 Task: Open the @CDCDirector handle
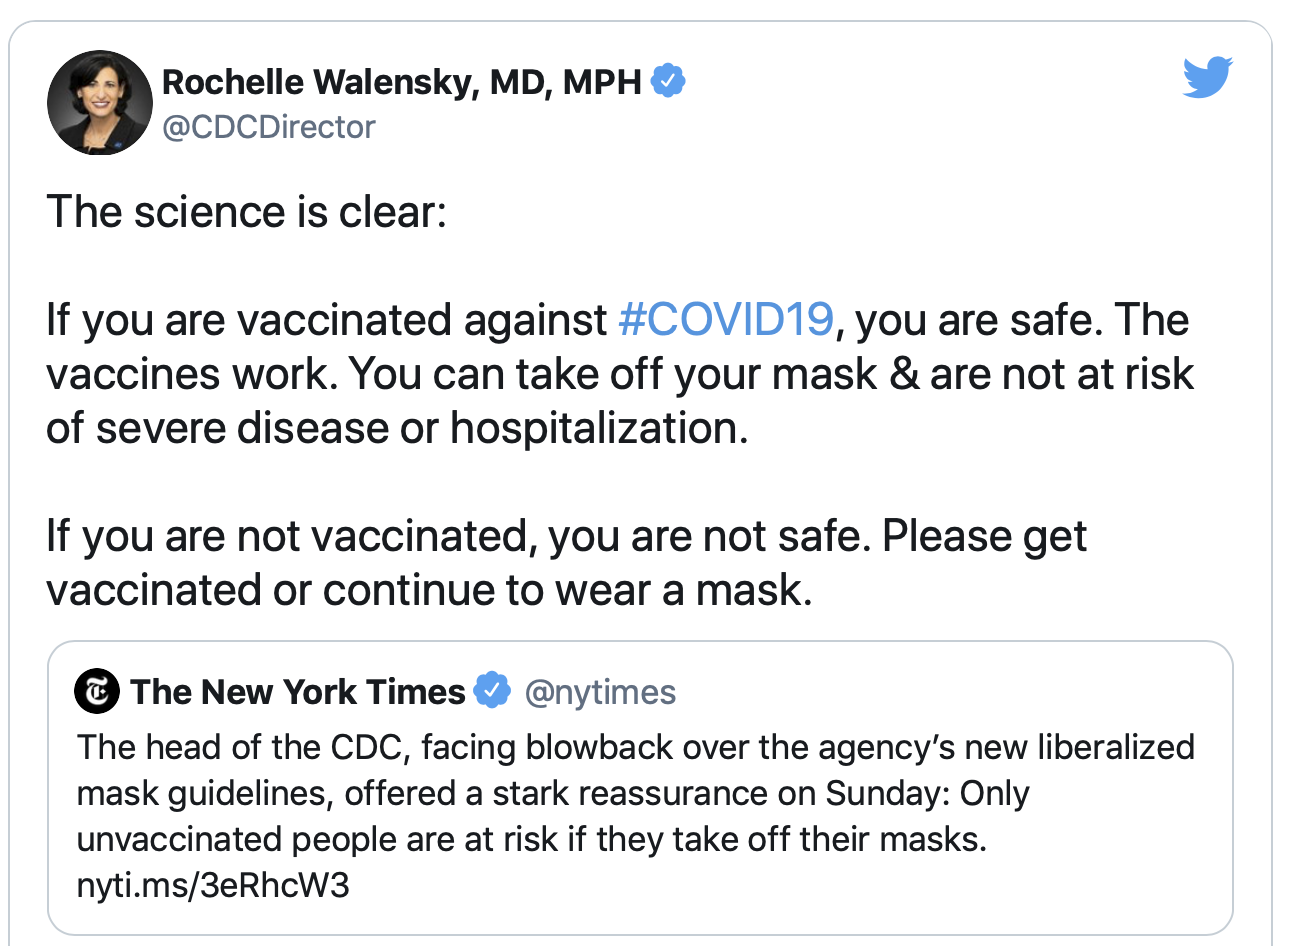(268, 127)
